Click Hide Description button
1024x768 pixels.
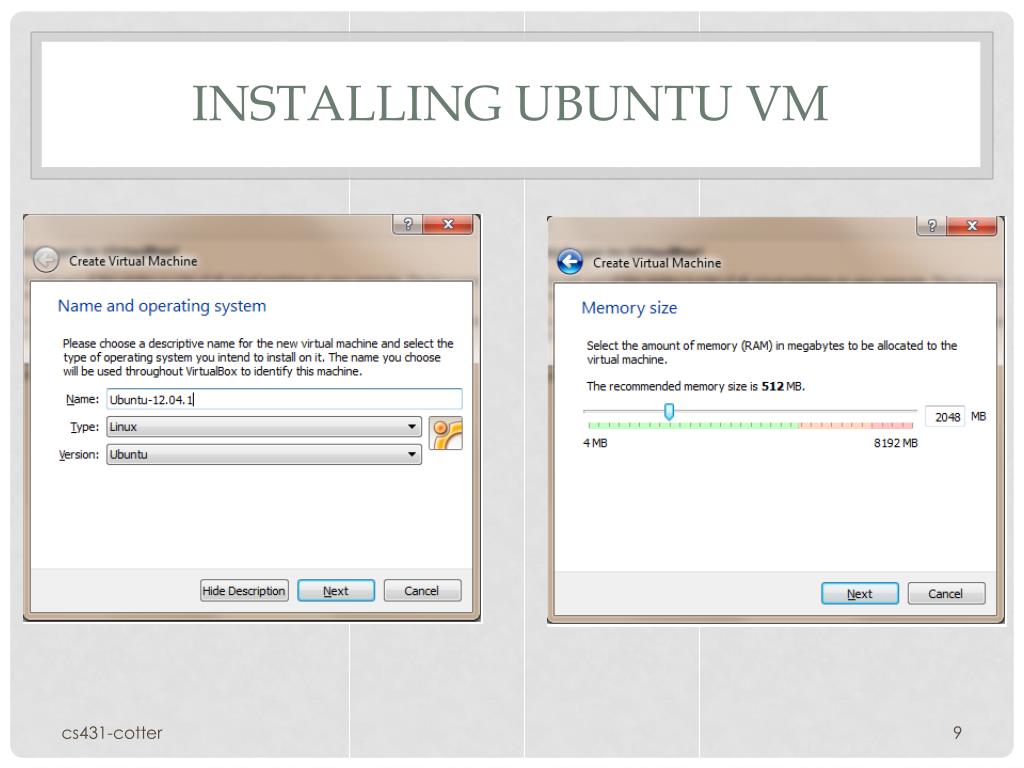pyautogui.click(x=244, y=591)
